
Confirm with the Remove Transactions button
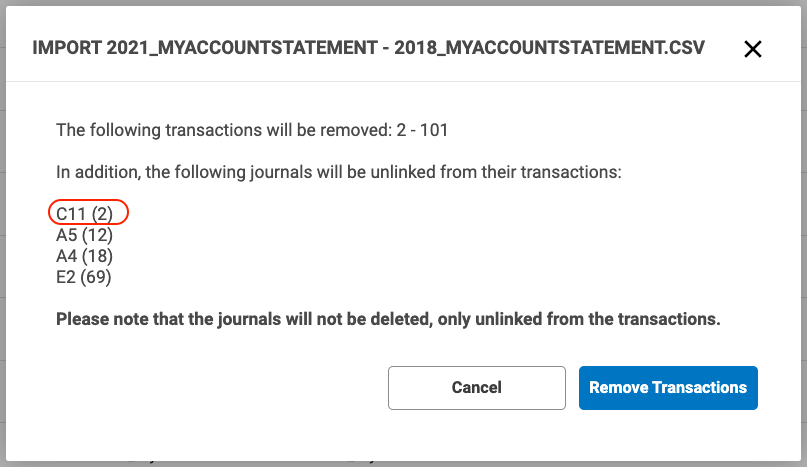668,387
